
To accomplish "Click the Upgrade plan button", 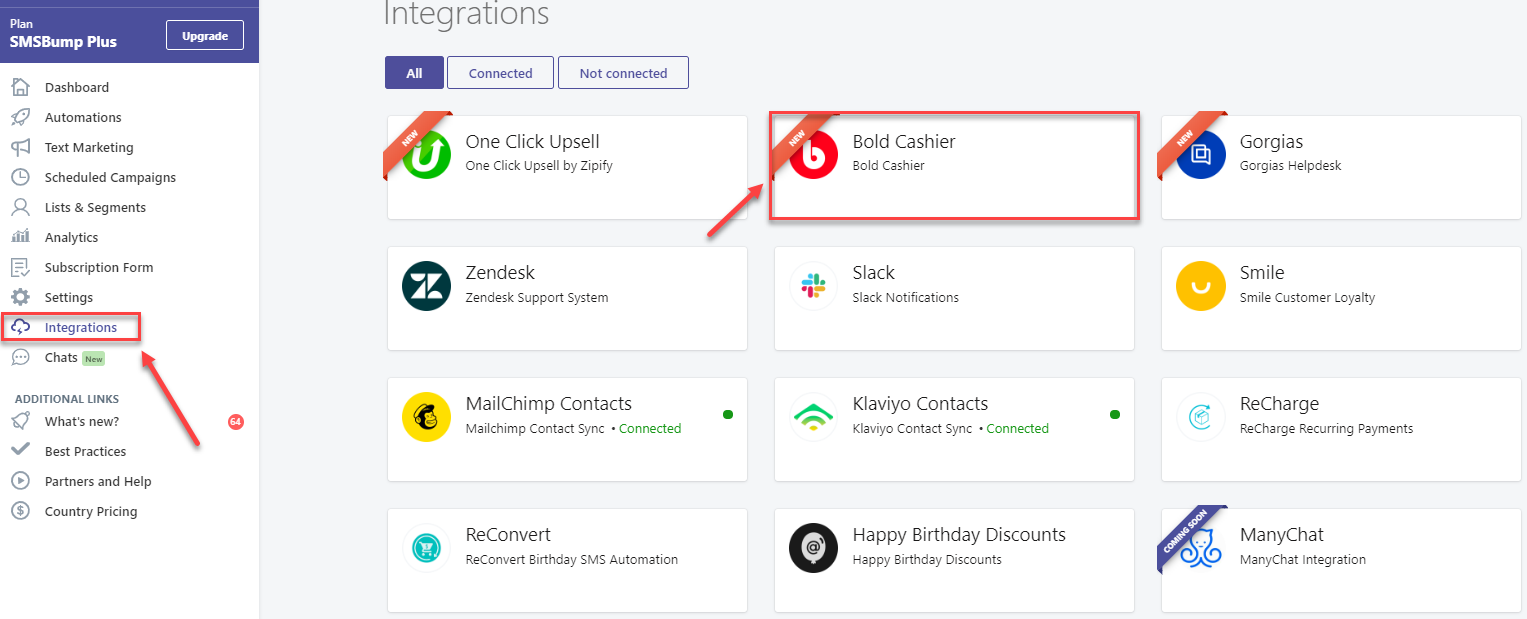I will click(x=205, y=35).
